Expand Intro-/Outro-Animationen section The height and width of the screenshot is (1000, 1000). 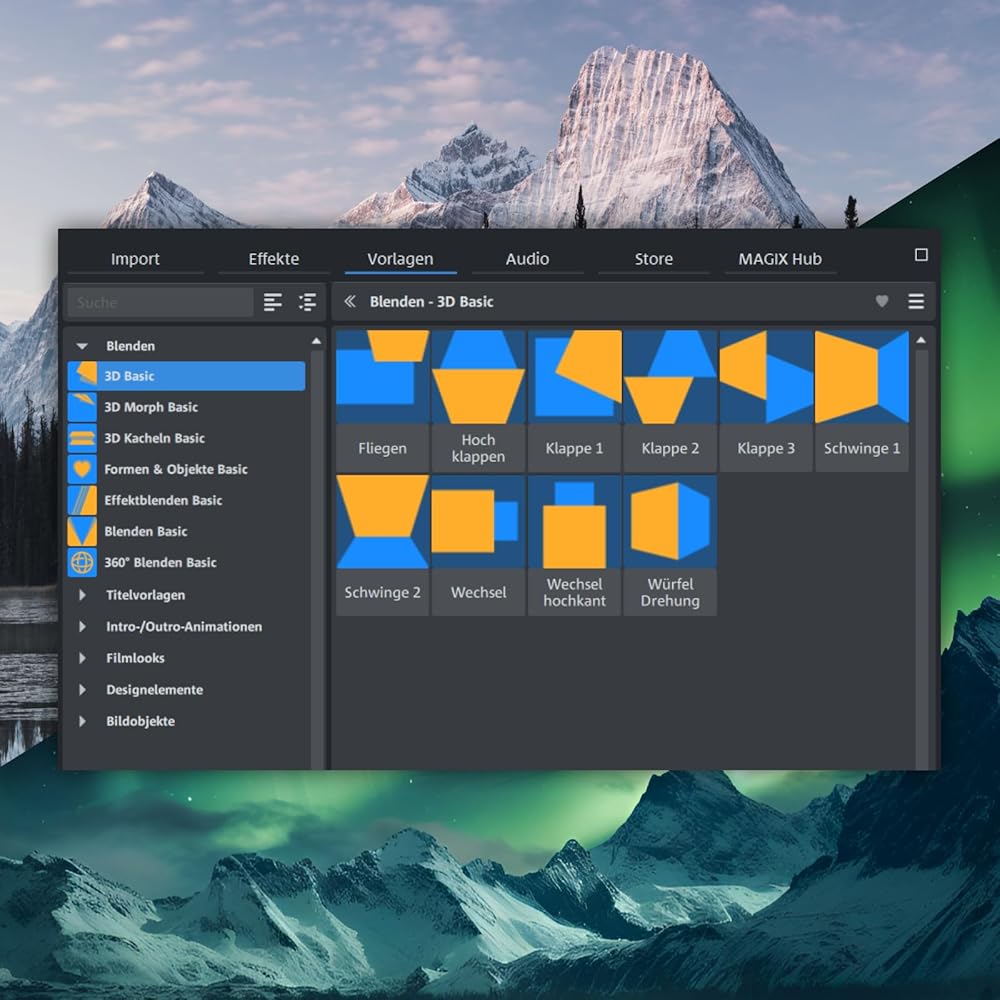pyautogui.click(x=83, y=627)
